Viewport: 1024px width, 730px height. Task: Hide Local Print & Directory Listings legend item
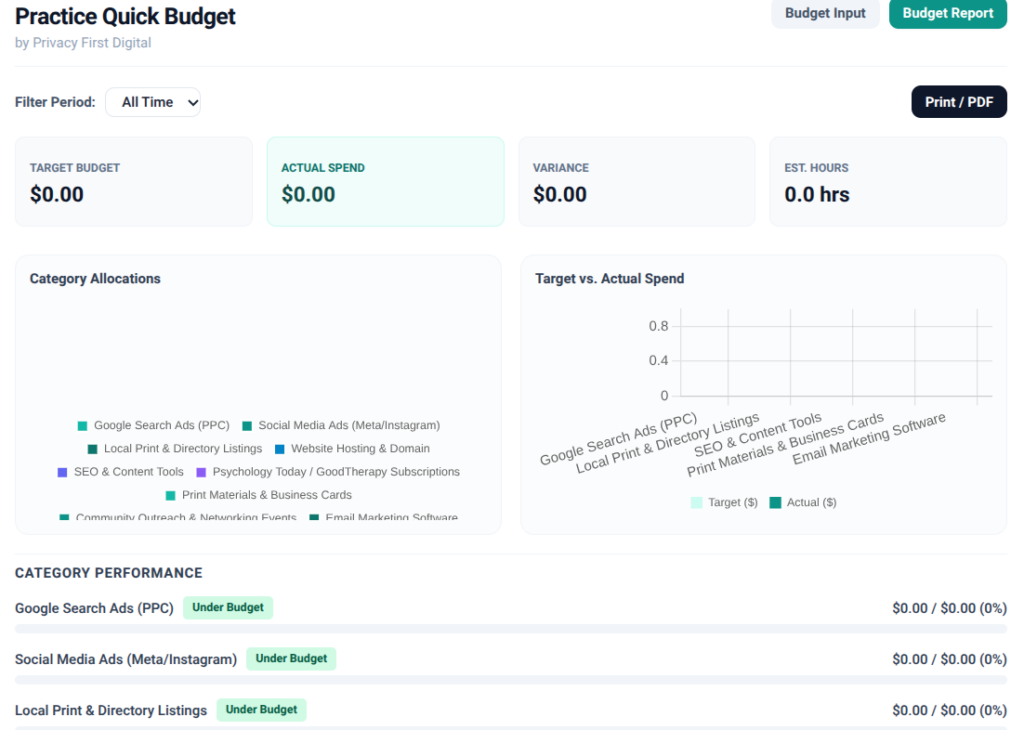(x=175, y=449)
